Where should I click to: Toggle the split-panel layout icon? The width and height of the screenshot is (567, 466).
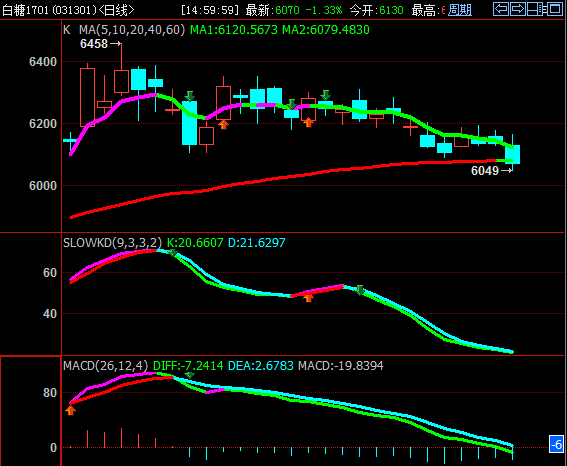click(x=536, y=9)
